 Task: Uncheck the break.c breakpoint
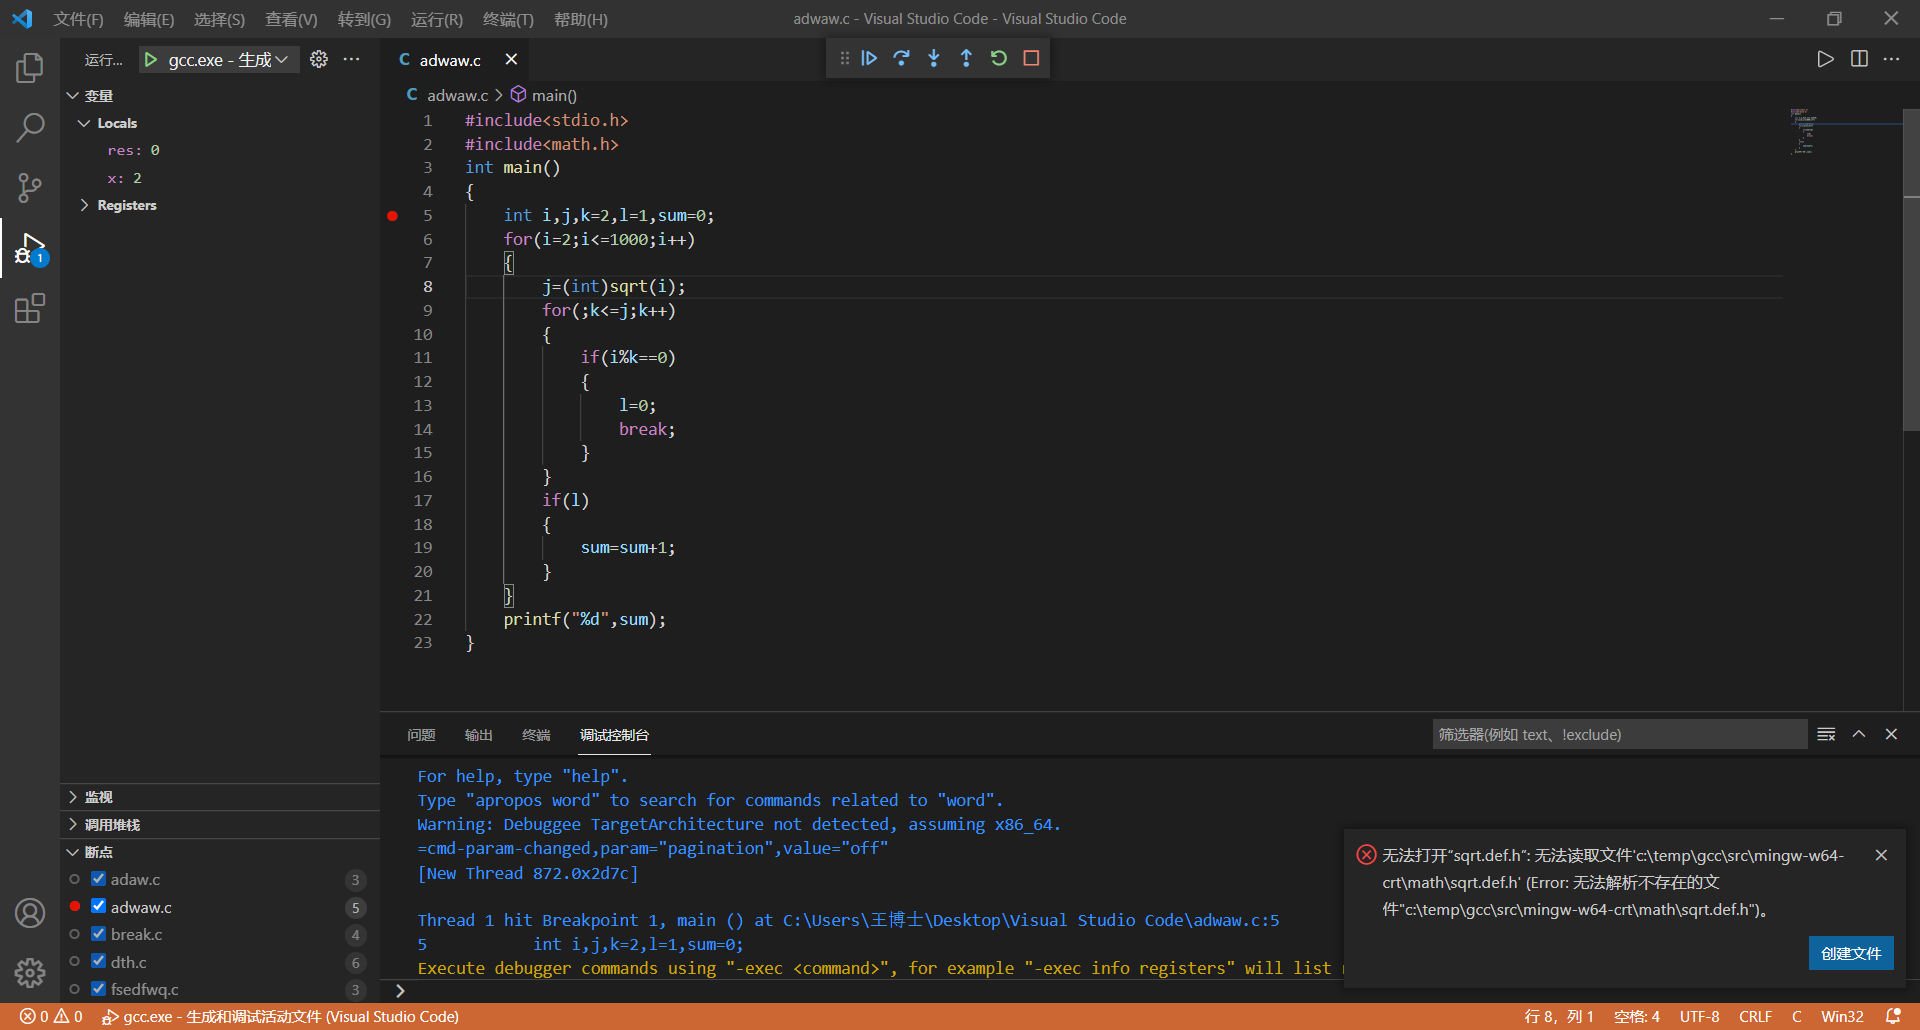98,934
